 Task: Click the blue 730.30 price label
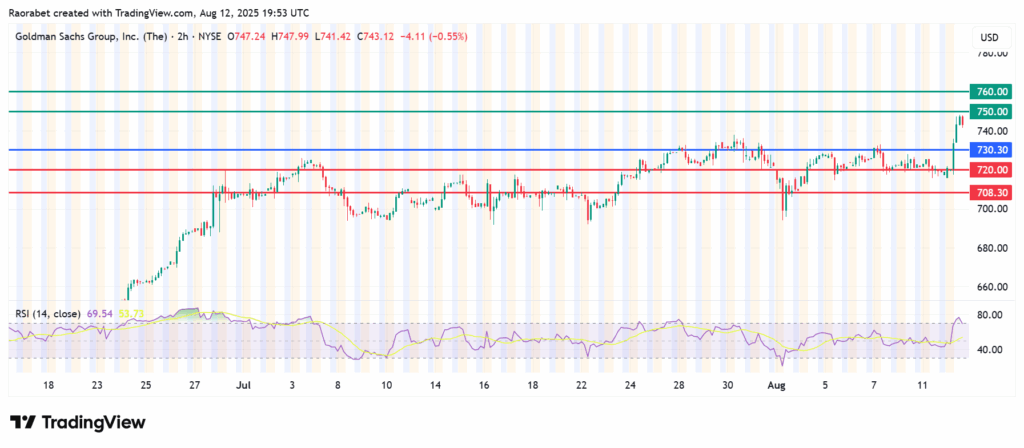pyautogui.click(x=990, y=150)
